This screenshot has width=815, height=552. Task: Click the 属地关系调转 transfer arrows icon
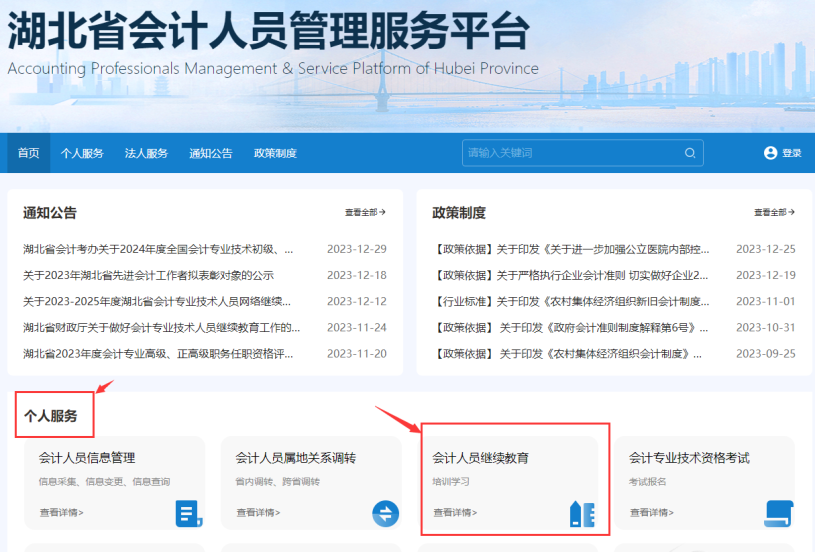point(385,514)
